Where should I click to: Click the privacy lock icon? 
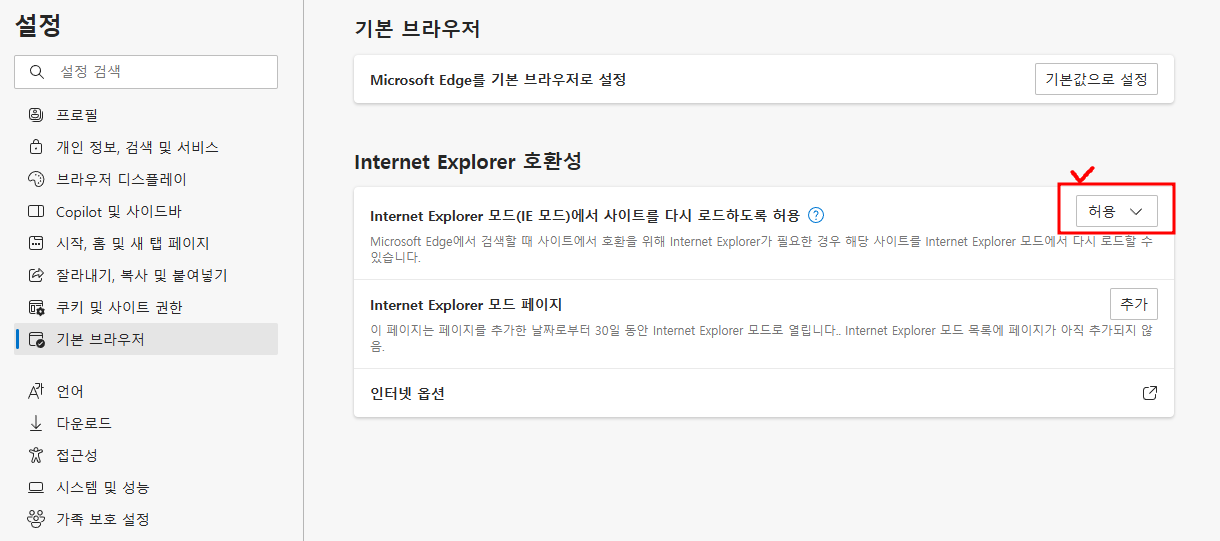coord(37,147)
